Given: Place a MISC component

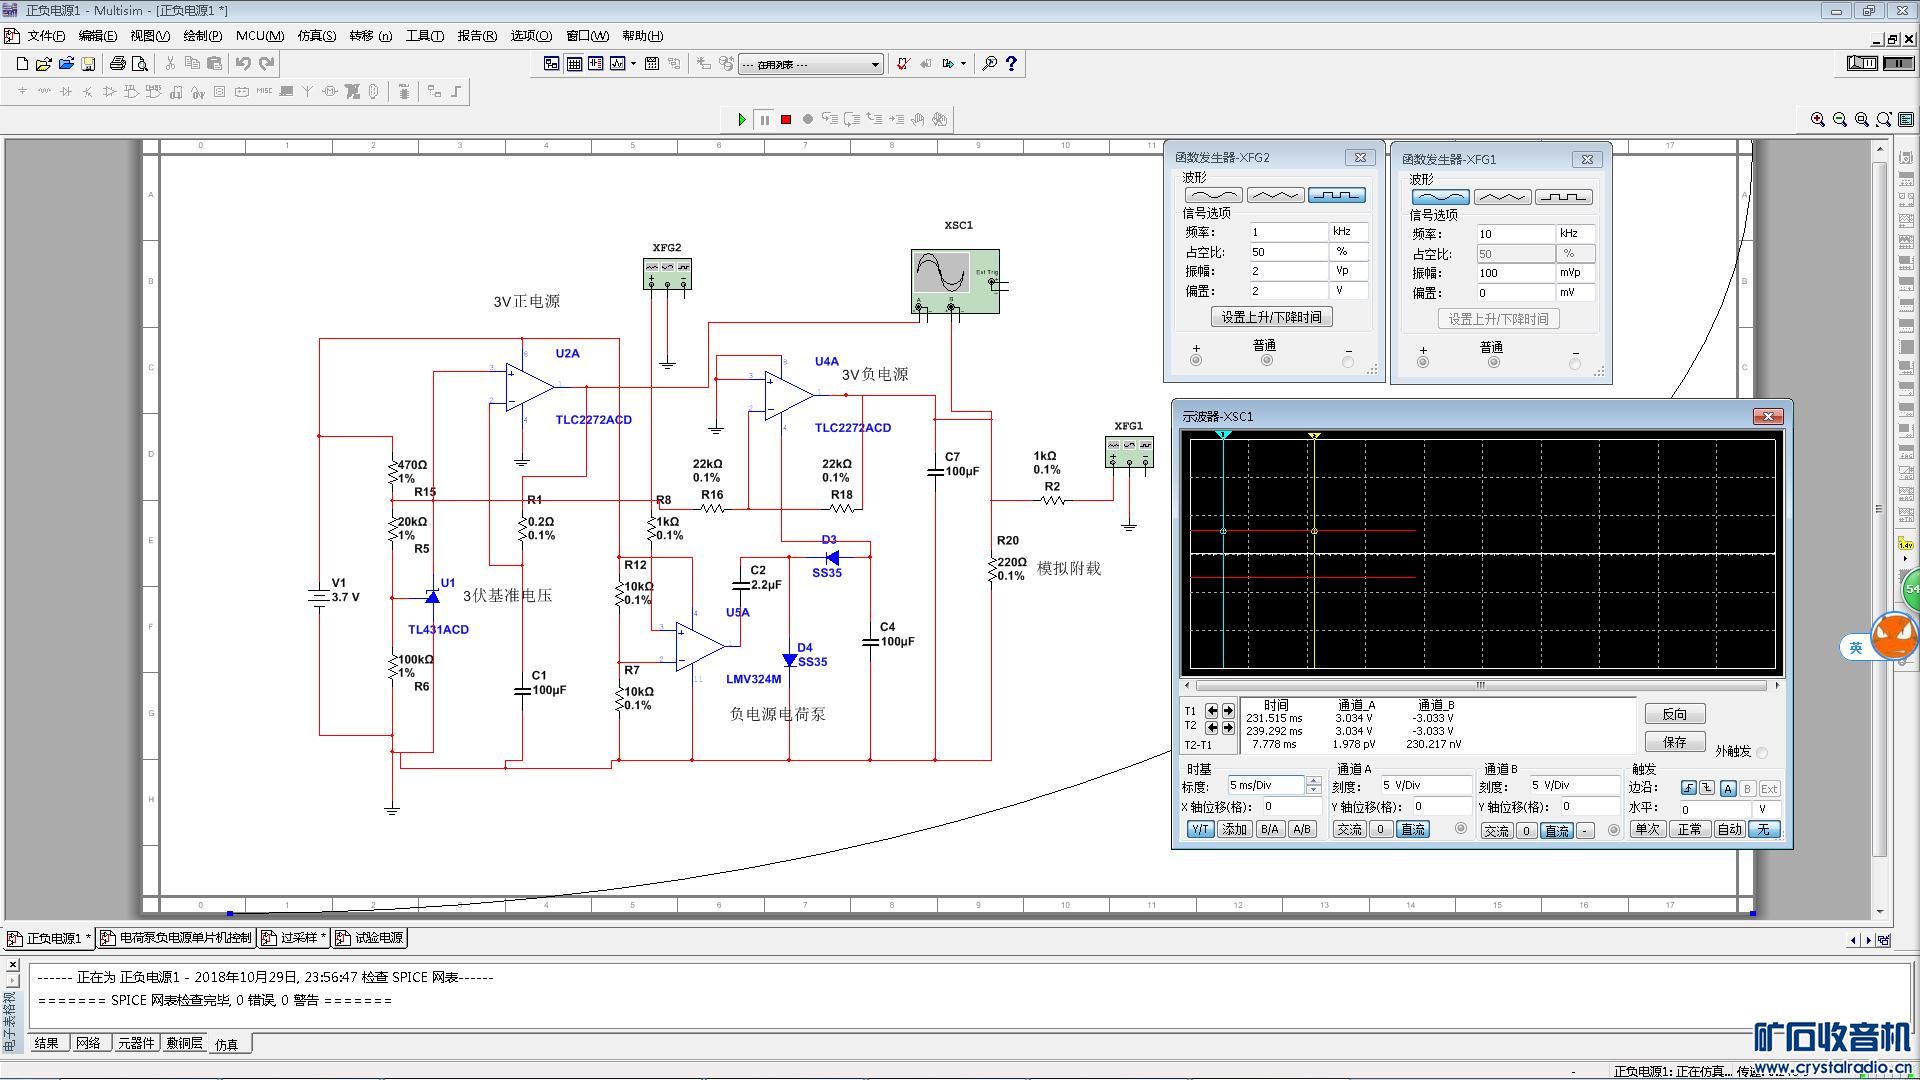Looking at the screenshot, I should pos(264,92).
